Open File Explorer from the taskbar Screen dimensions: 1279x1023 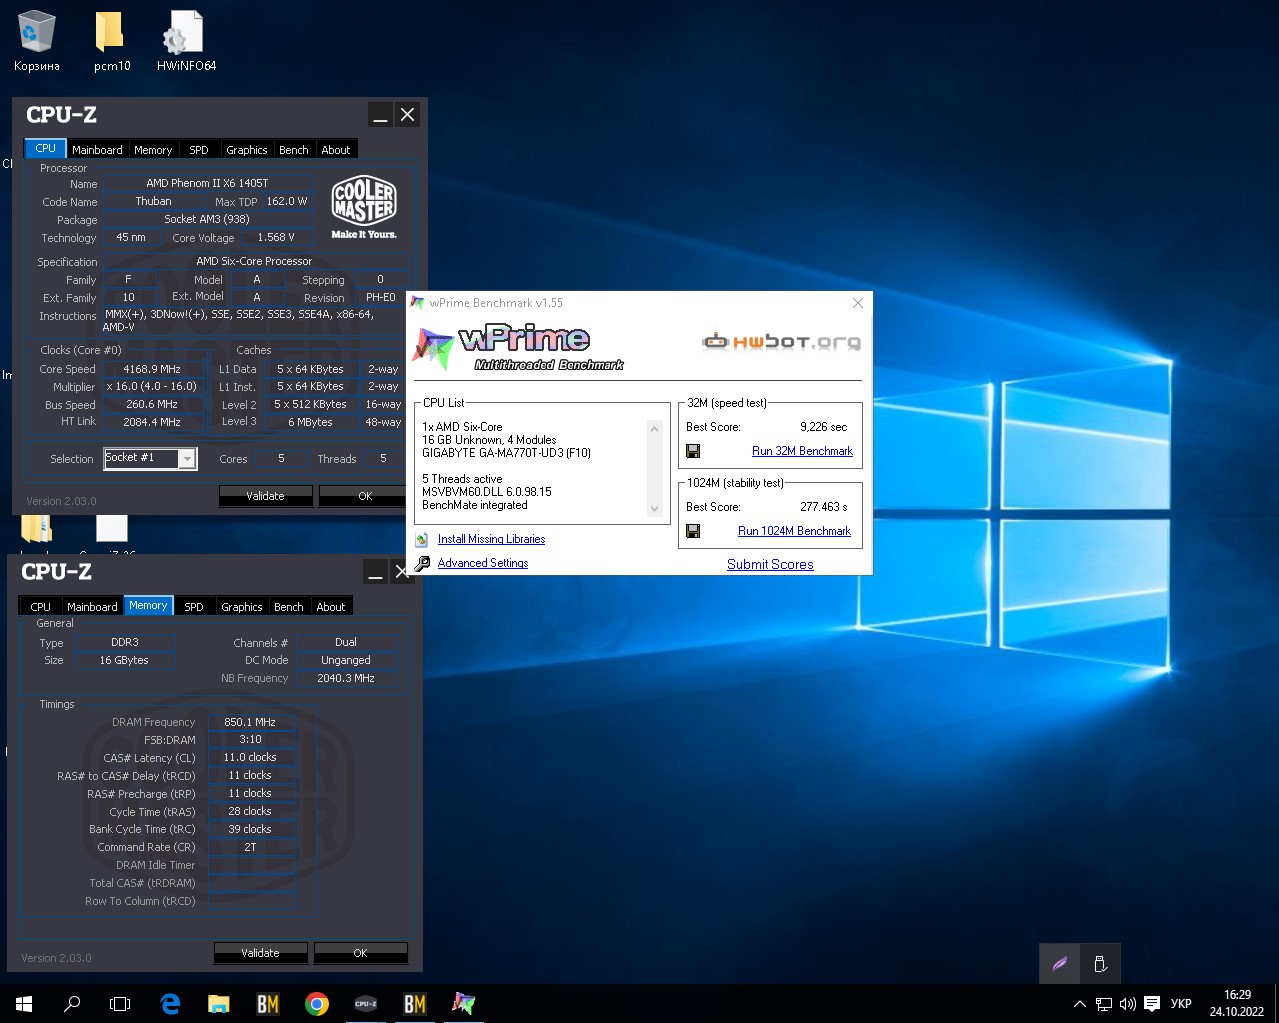click(218, 1003)
